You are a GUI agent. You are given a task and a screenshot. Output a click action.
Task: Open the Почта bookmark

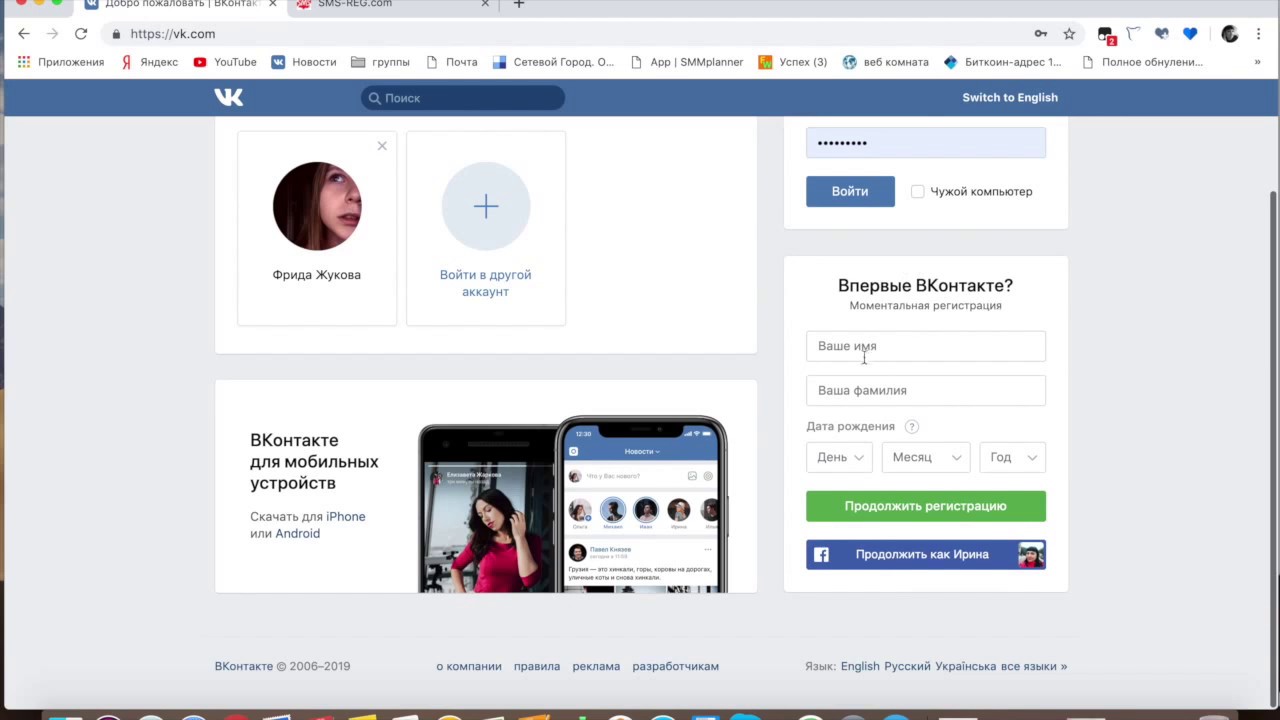pyautogui.click(x=452, y=62)
